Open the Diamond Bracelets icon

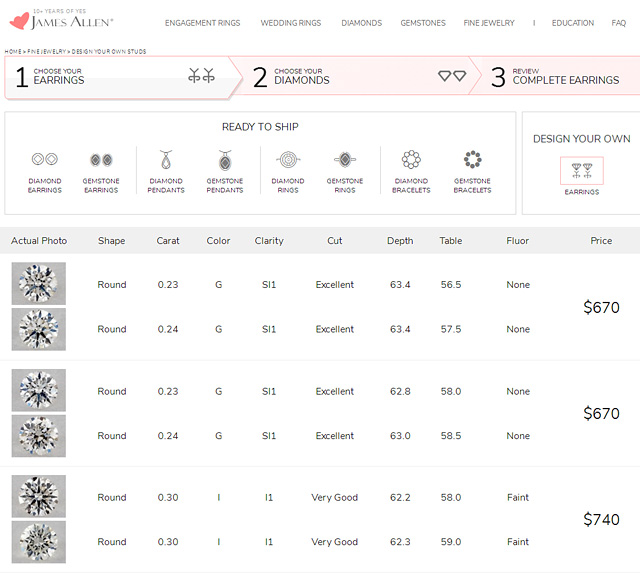pos(411,160)
